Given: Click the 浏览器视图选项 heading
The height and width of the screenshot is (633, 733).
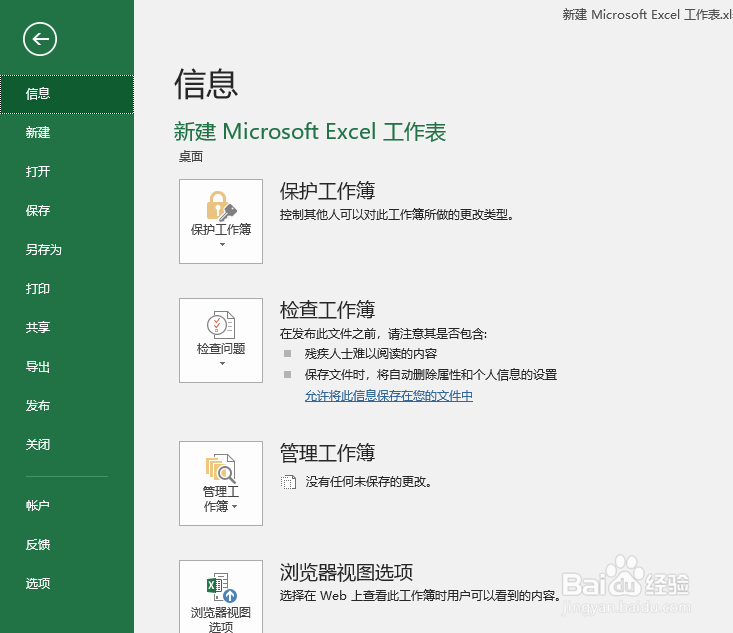Looking at the screenshot, I should click(x=346, y=572).
